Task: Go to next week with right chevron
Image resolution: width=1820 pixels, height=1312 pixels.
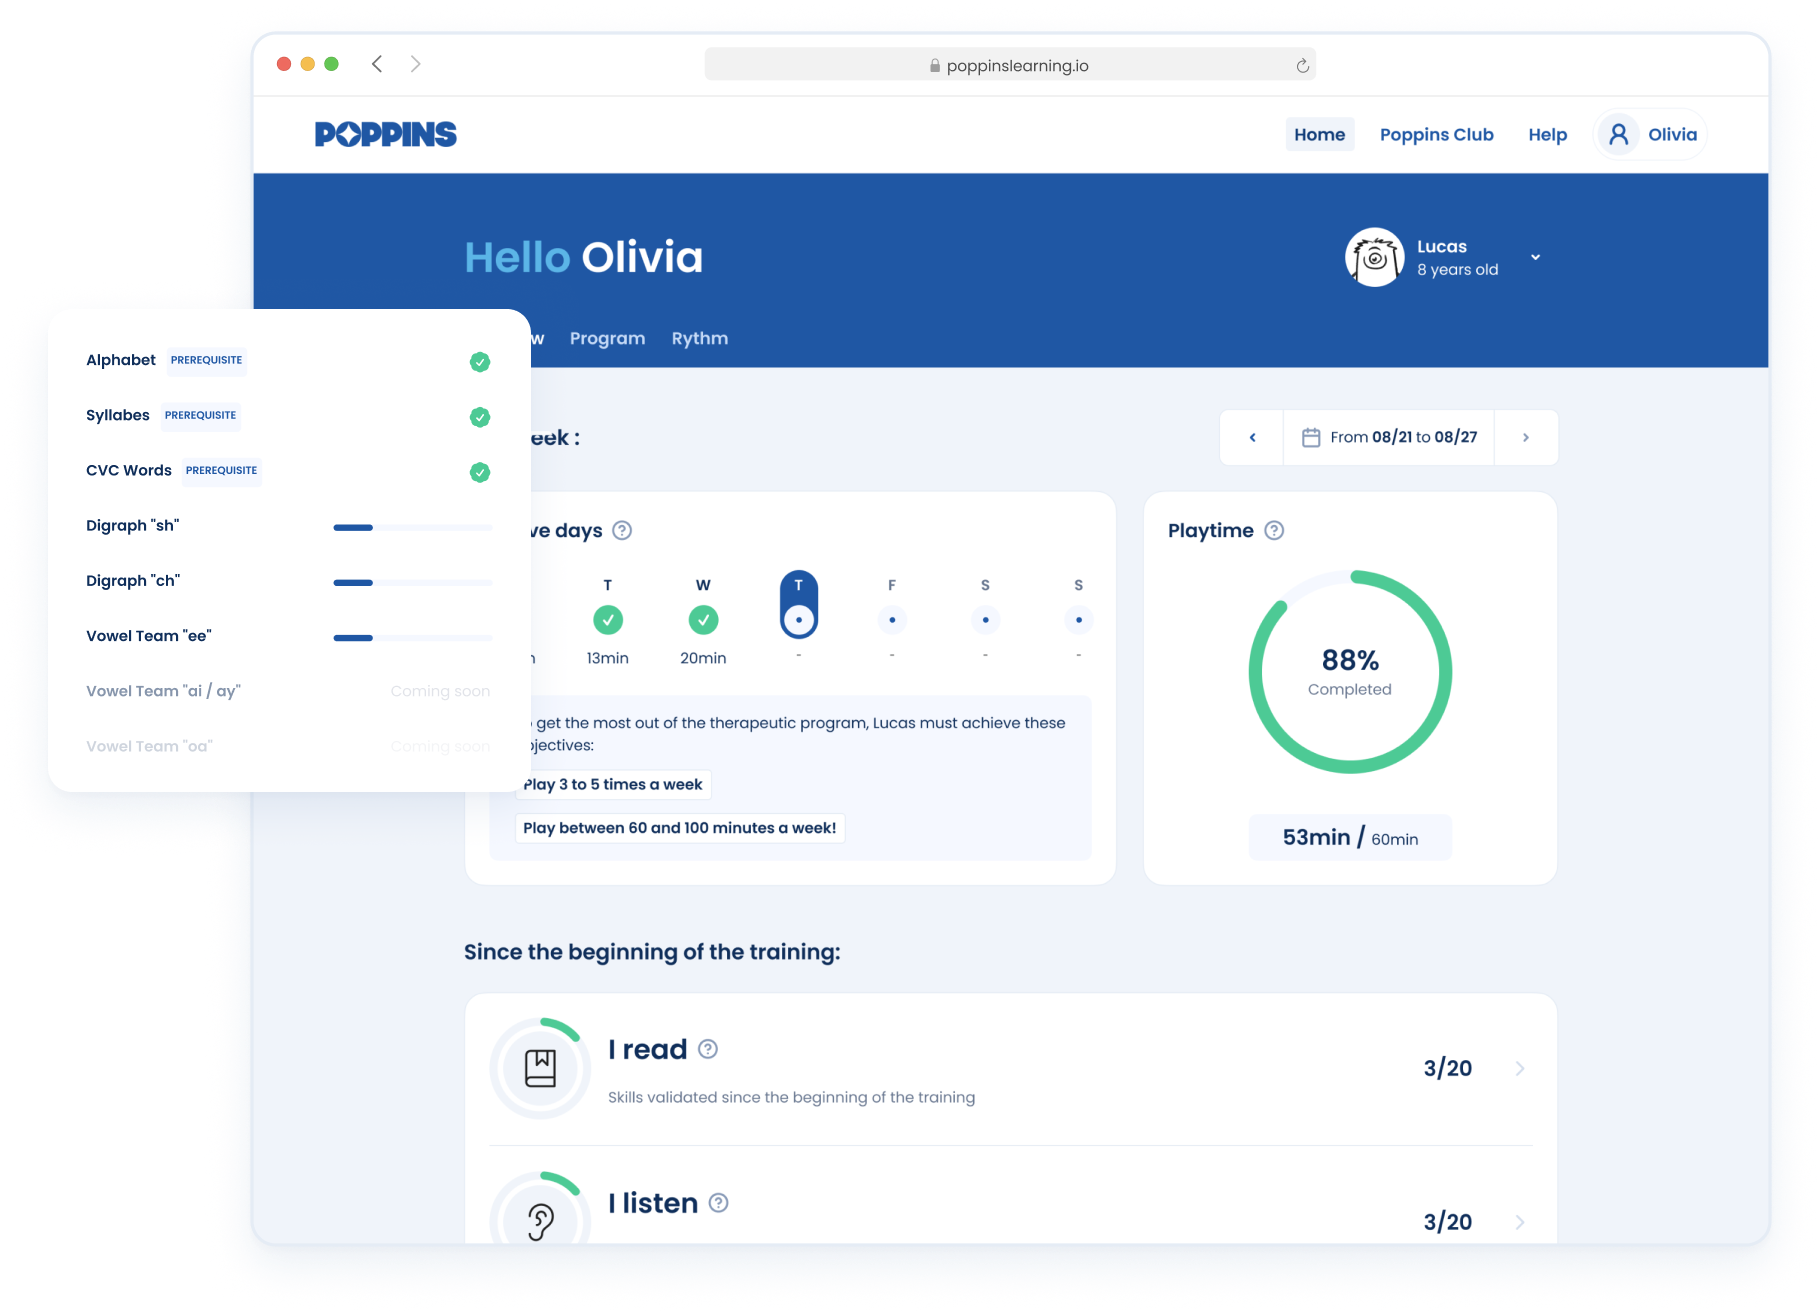Action: [x=1525, y=438]
